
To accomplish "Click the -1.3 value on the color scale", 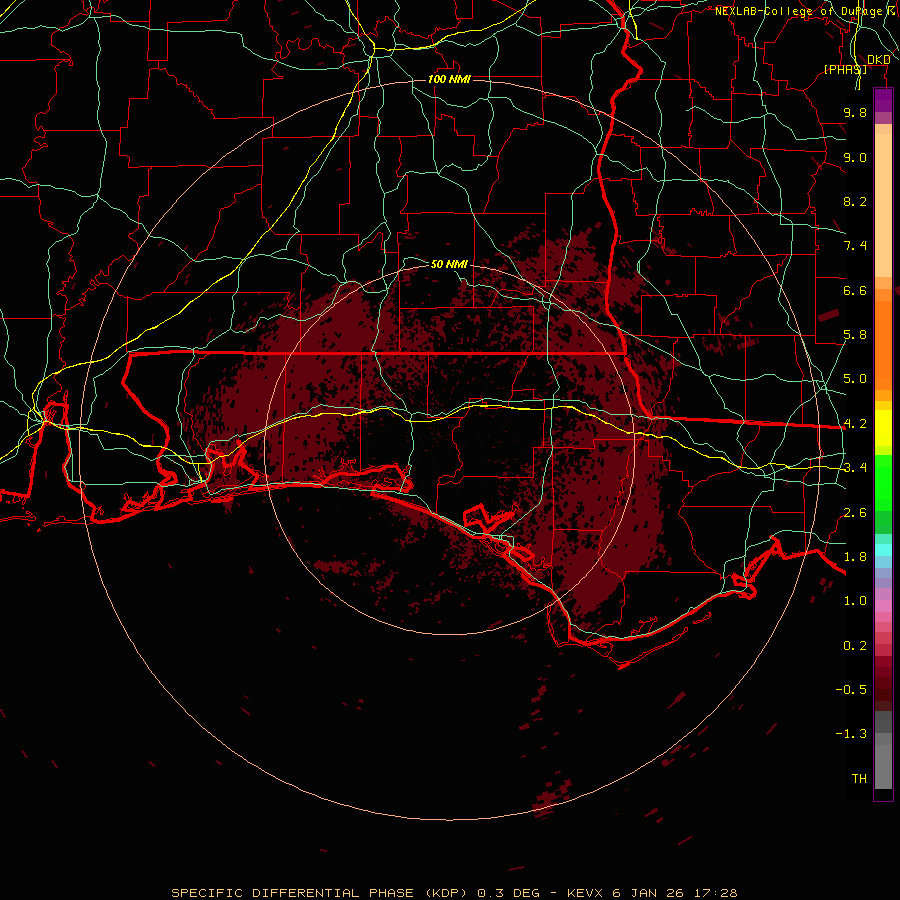I will click(851, 734).
